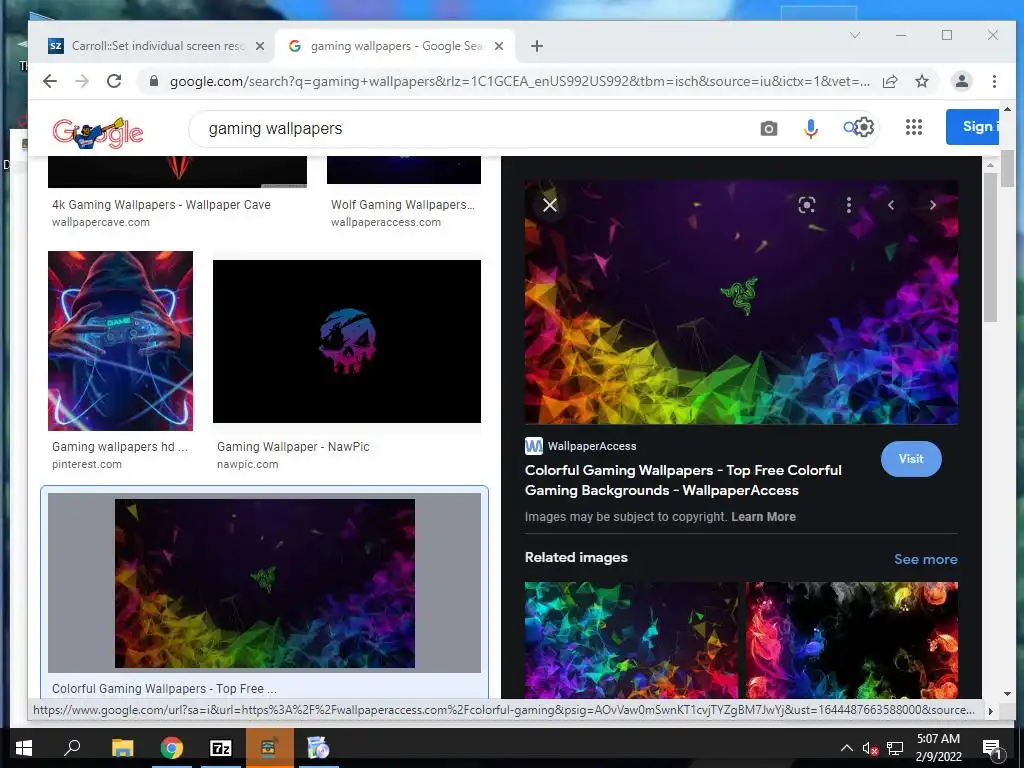Open Chrome three-dot menu

click(994, 81)
